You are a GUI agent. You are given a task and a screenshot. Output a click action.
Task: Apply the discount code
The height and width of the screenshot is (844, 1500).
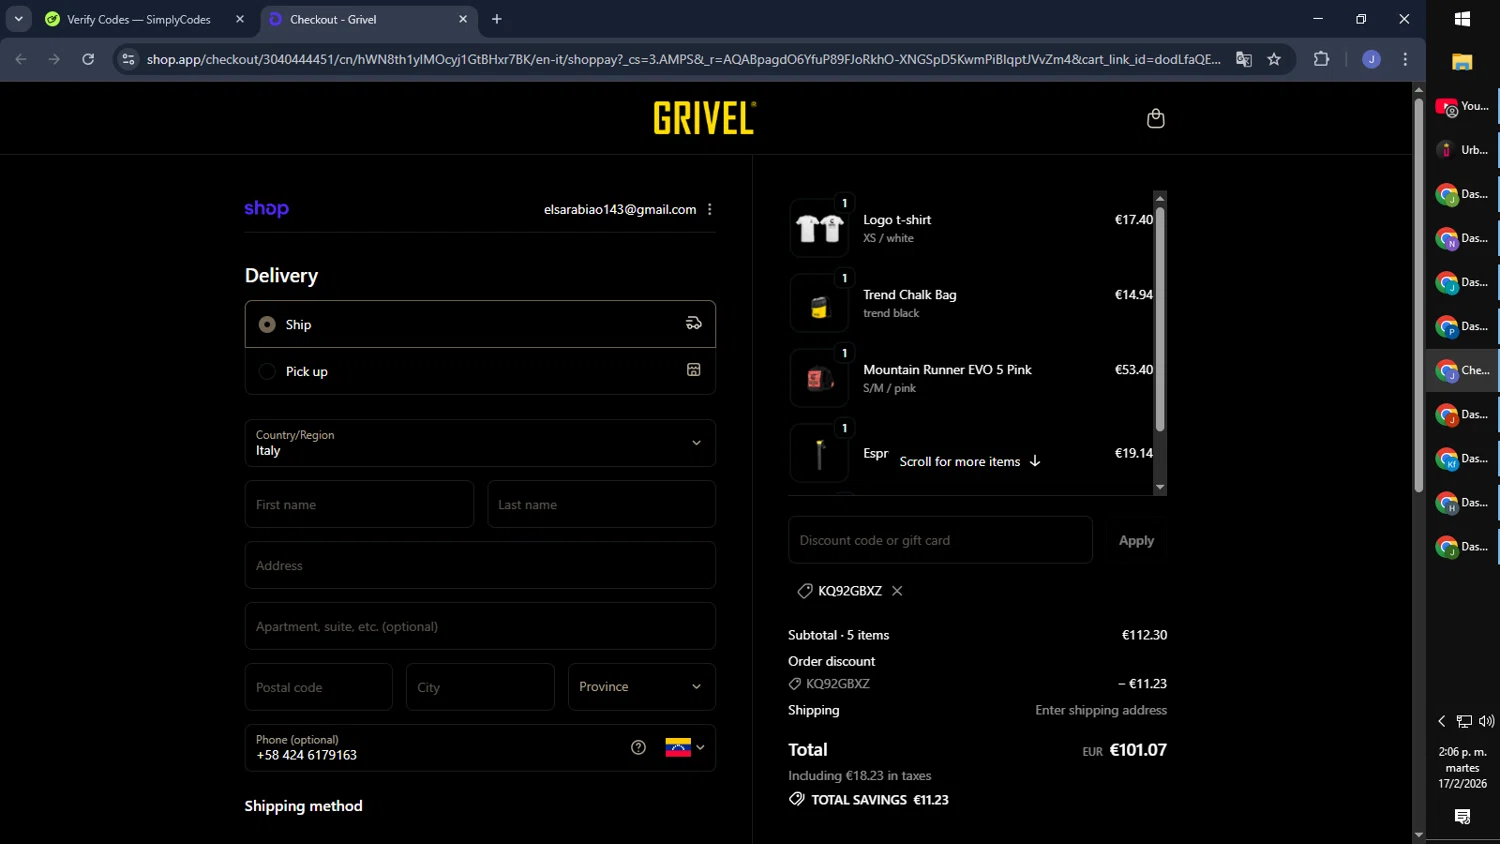1136,540
